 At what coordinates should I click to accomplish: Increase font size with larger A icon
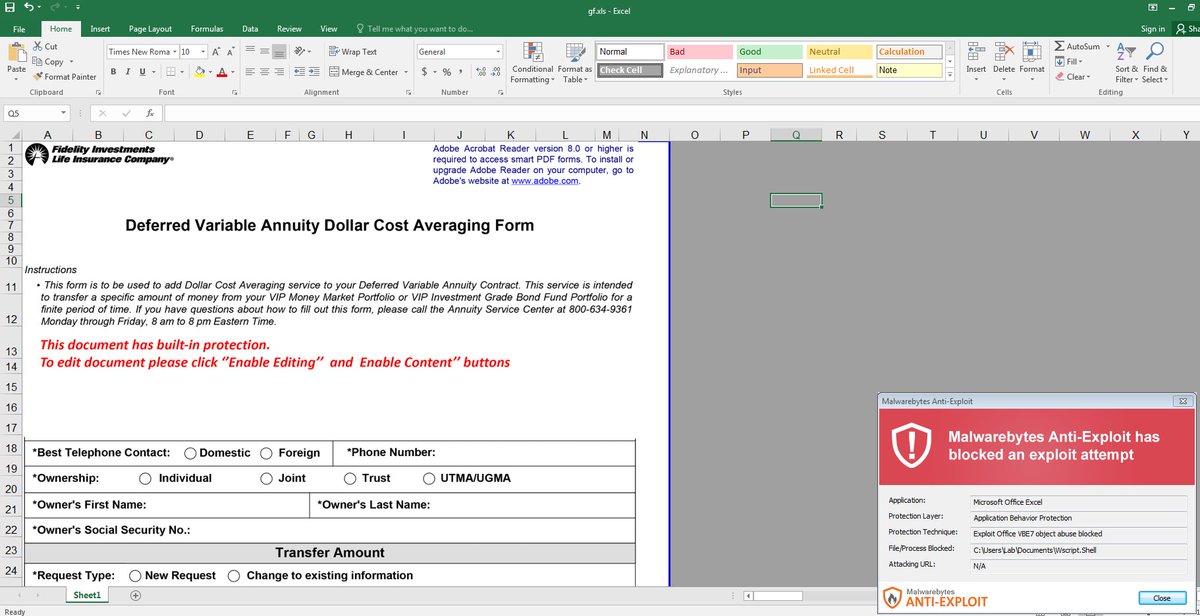[x=217, y=51]
